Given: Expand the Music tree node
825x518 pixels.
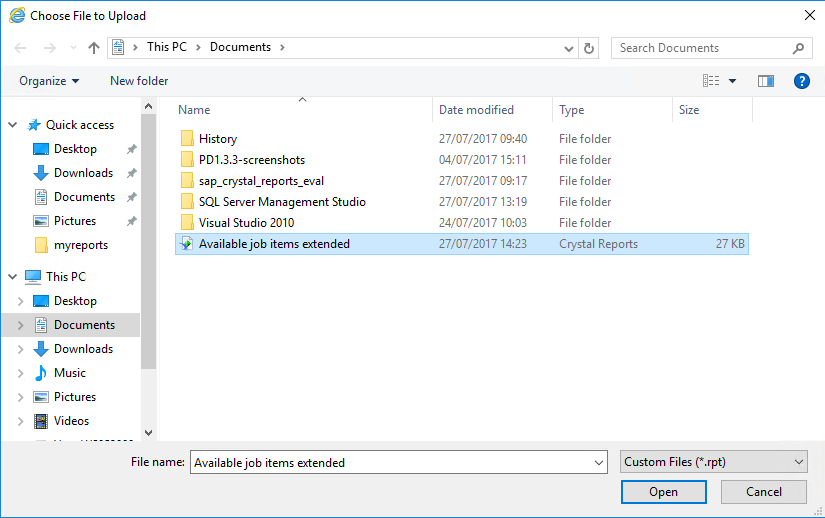Looking at the screenshot, I should 20,373.
